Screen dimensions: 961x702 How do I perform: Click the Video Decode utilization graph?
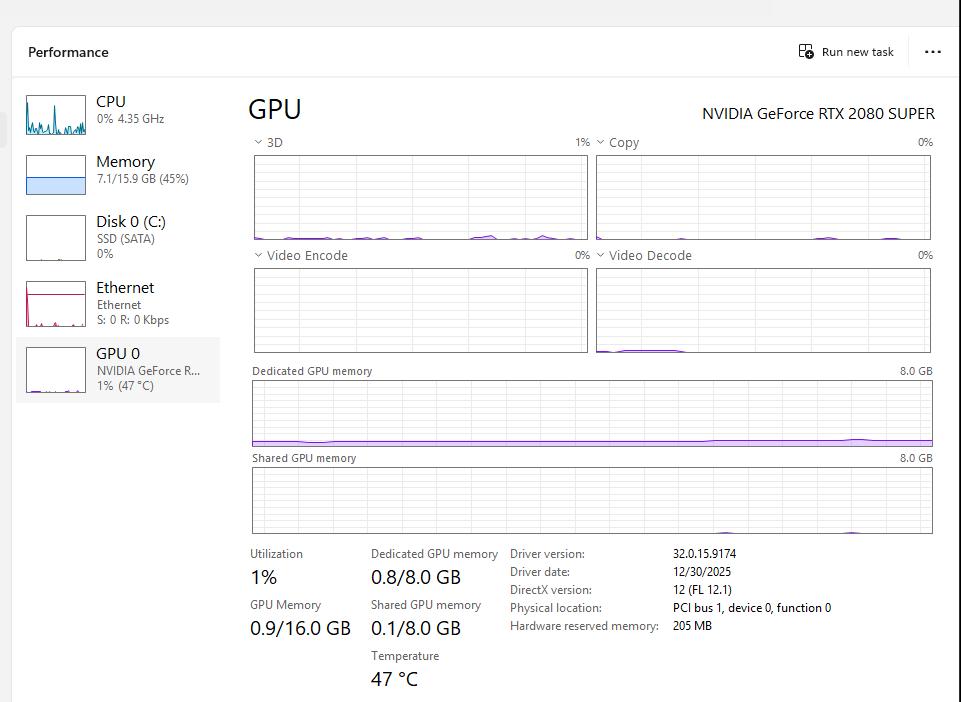(763, 310)
